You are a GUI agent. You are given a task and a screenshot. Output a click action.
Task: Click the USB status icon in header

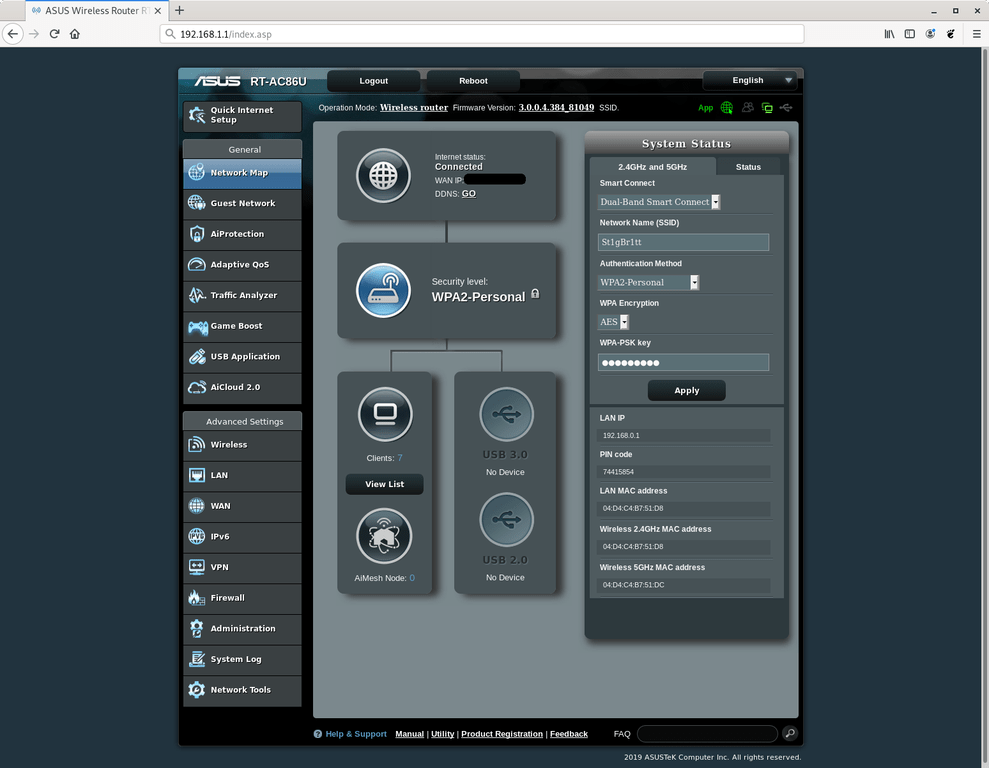tap(787, 108)
